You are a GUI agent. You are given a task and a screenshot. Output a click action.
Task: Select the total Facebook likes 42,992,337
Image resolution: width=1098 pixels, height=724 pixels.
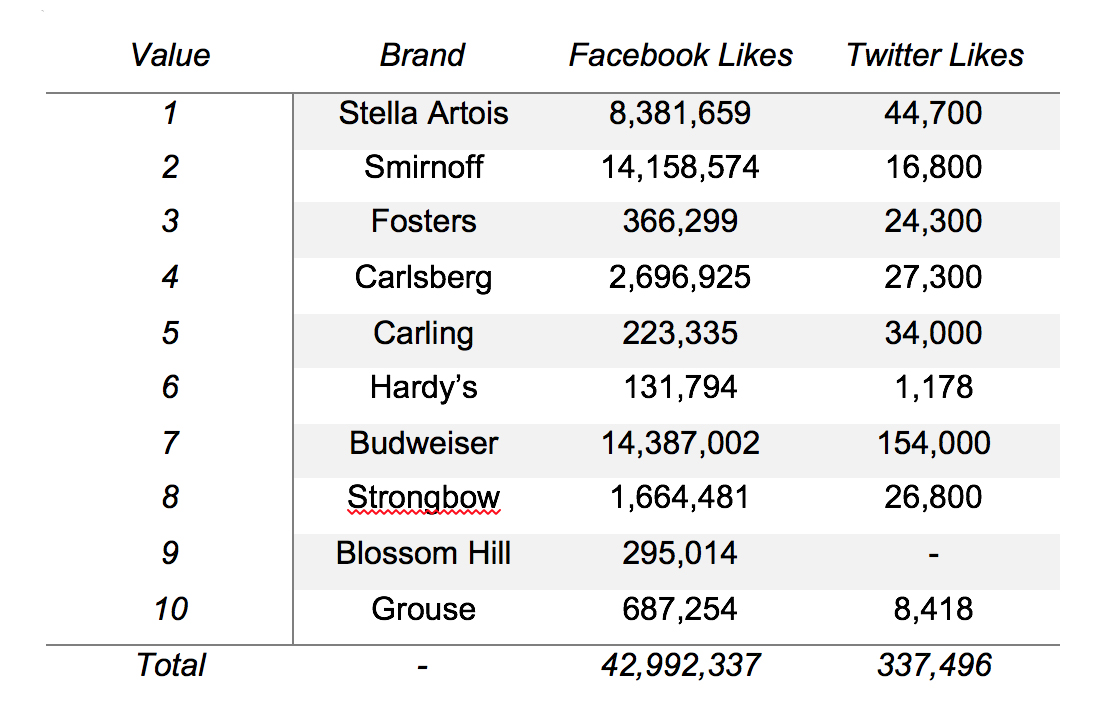pos(680,665)
